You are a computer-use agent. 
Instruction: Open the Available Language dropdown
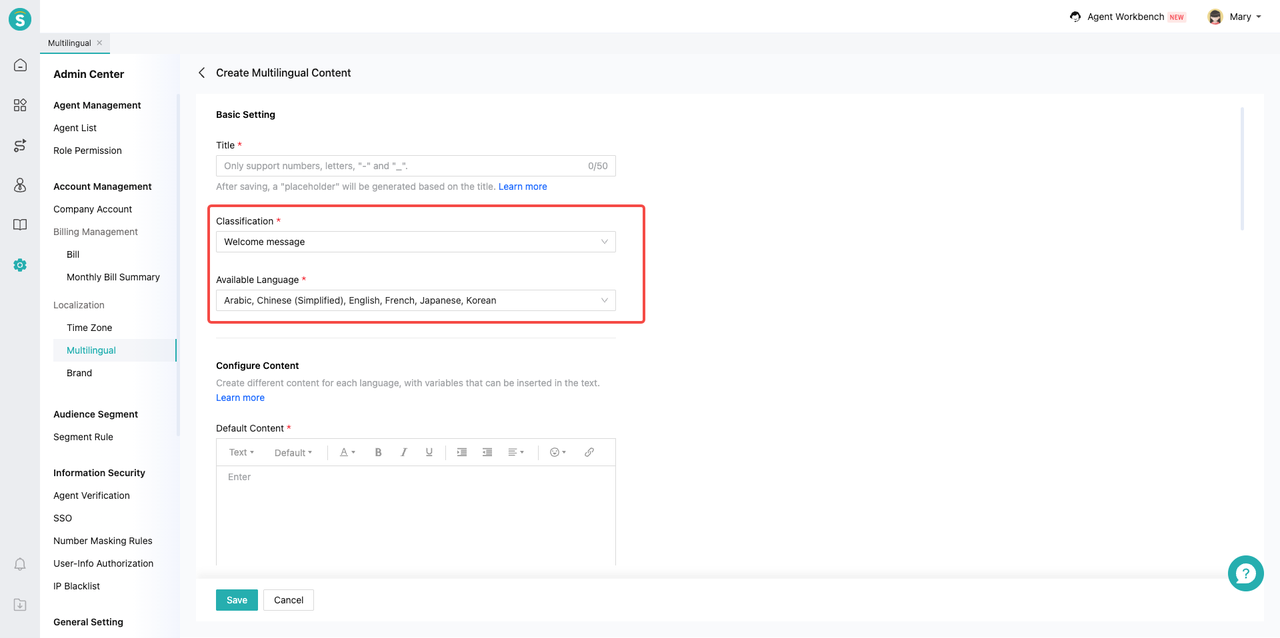point(416,300)
